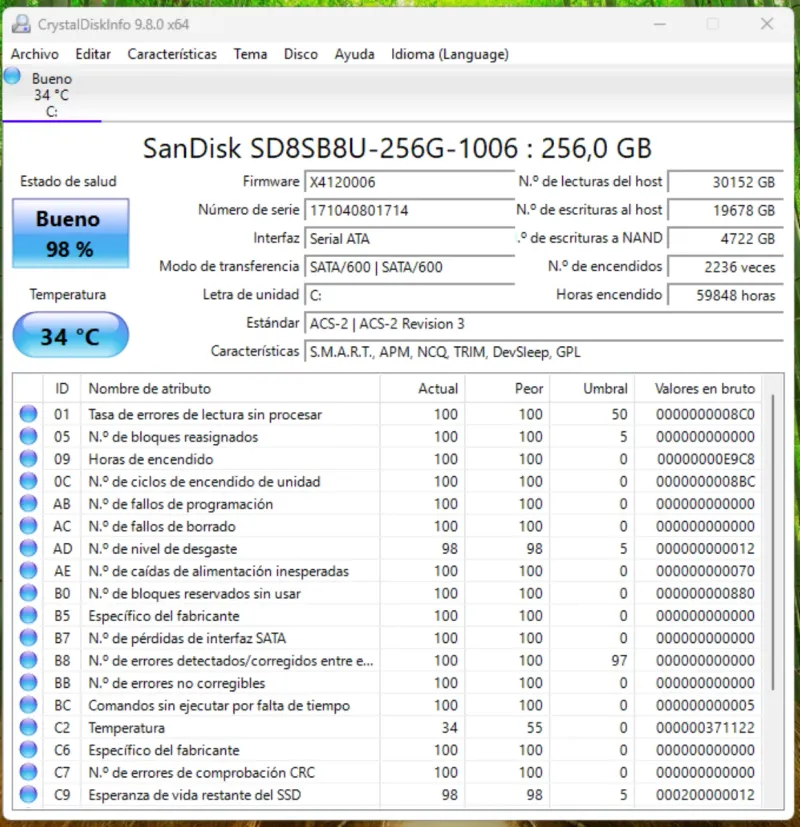Click status orb of attribute C2 row
Viewport: 800px width, 827px height.
coord(28,728)
